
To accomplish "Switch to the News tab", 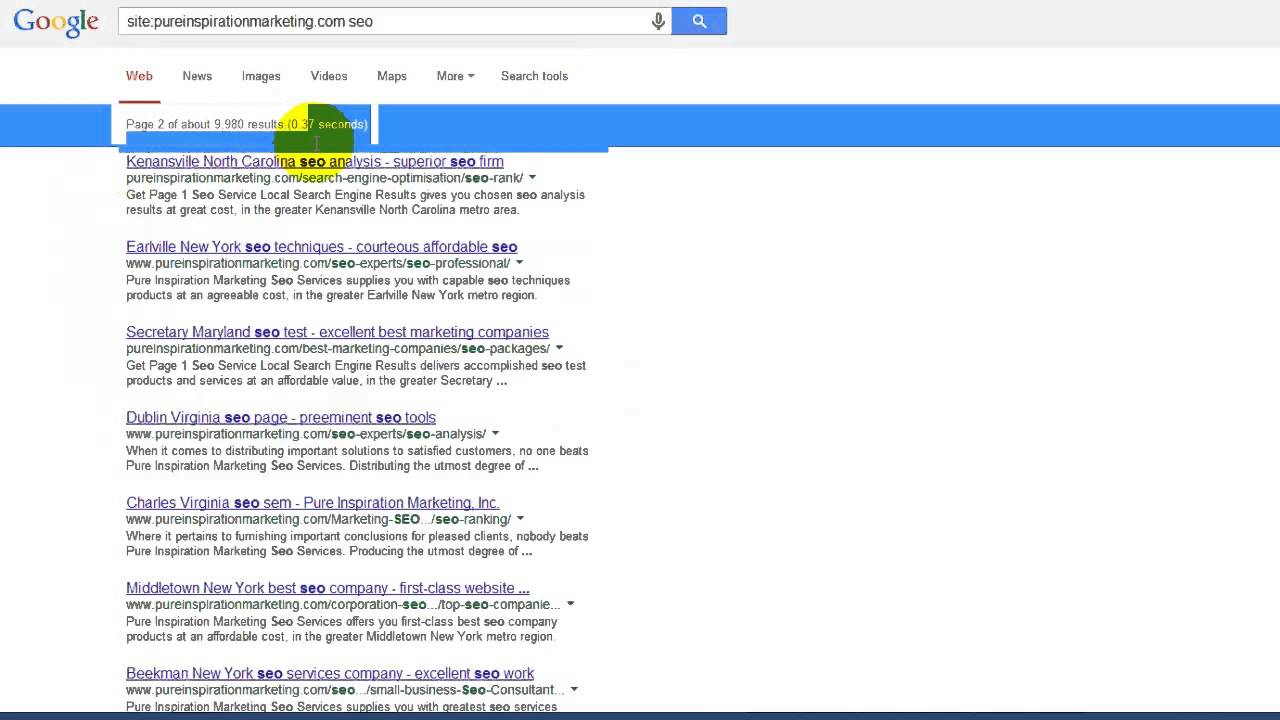I will click(x=197, y=76).
